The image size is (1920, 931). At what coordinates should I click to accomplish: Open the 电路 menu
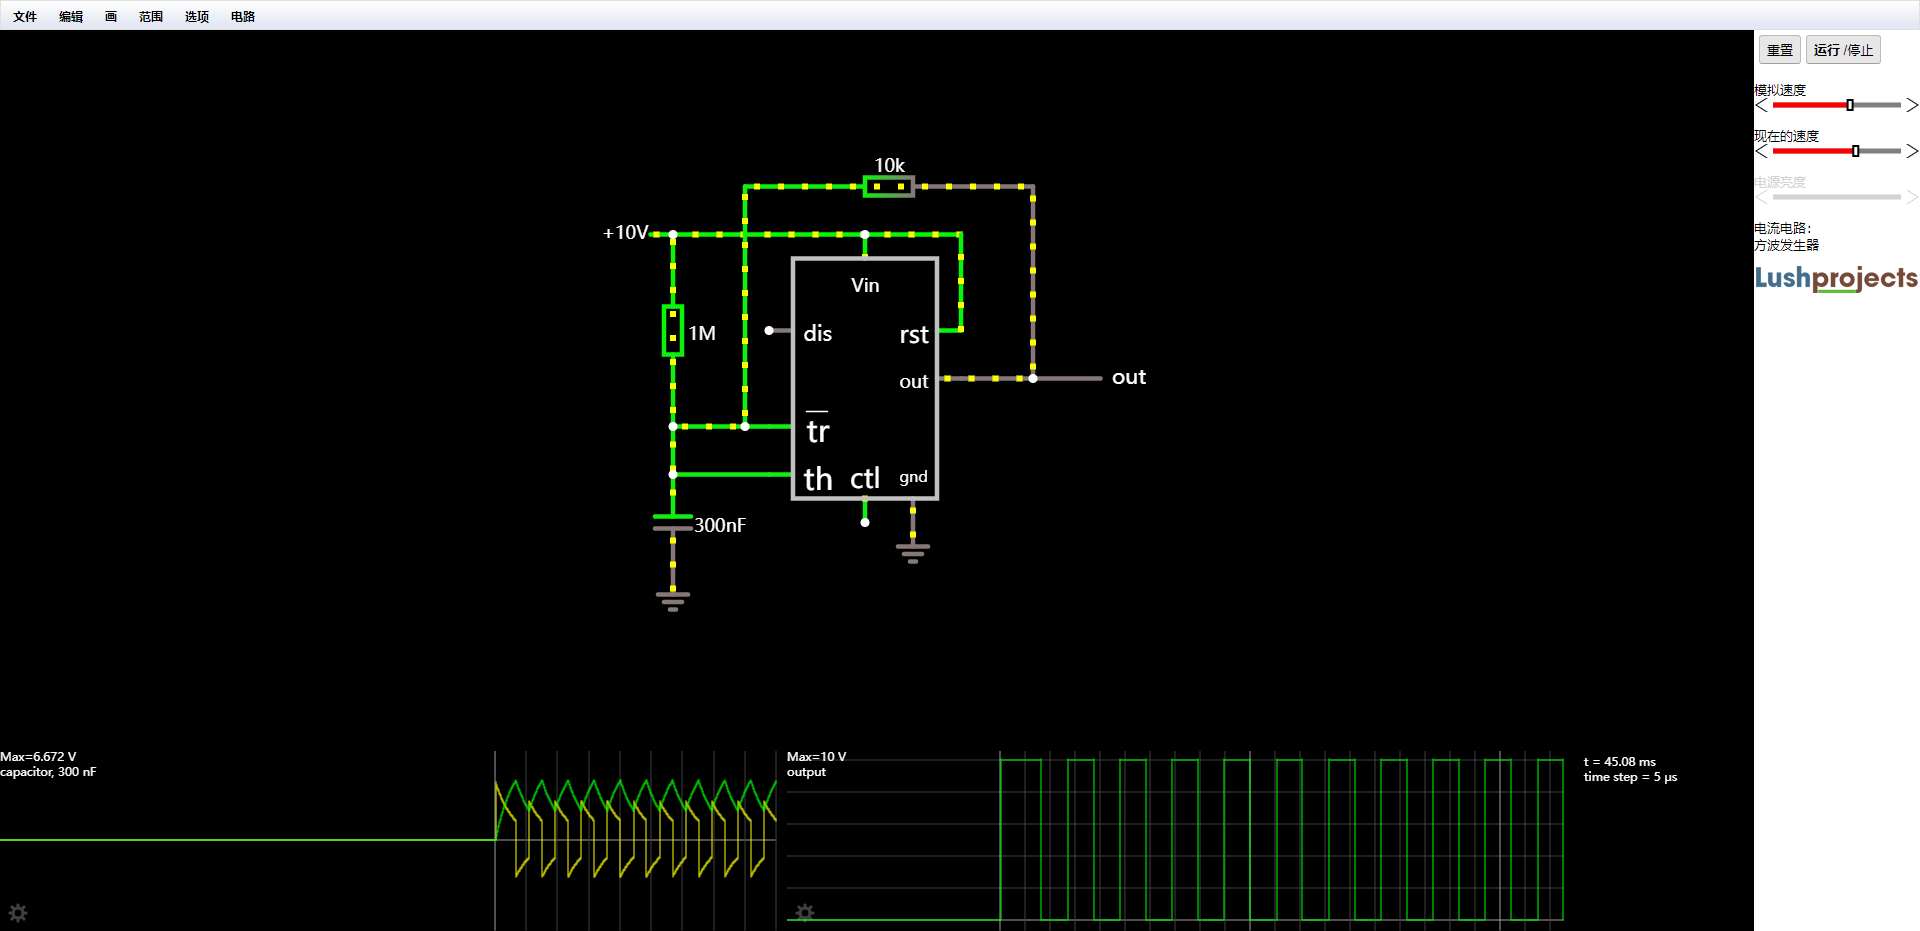tap(243, 16)
